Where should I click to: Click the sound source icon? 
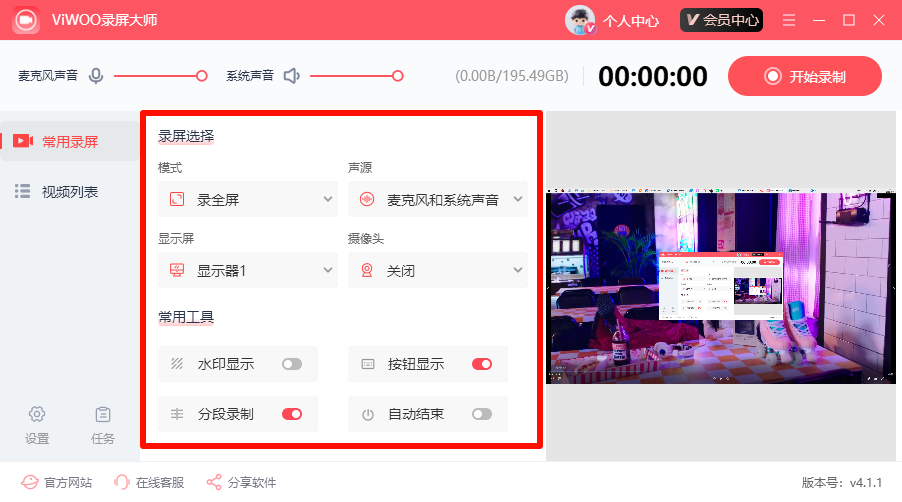[367, 200]
